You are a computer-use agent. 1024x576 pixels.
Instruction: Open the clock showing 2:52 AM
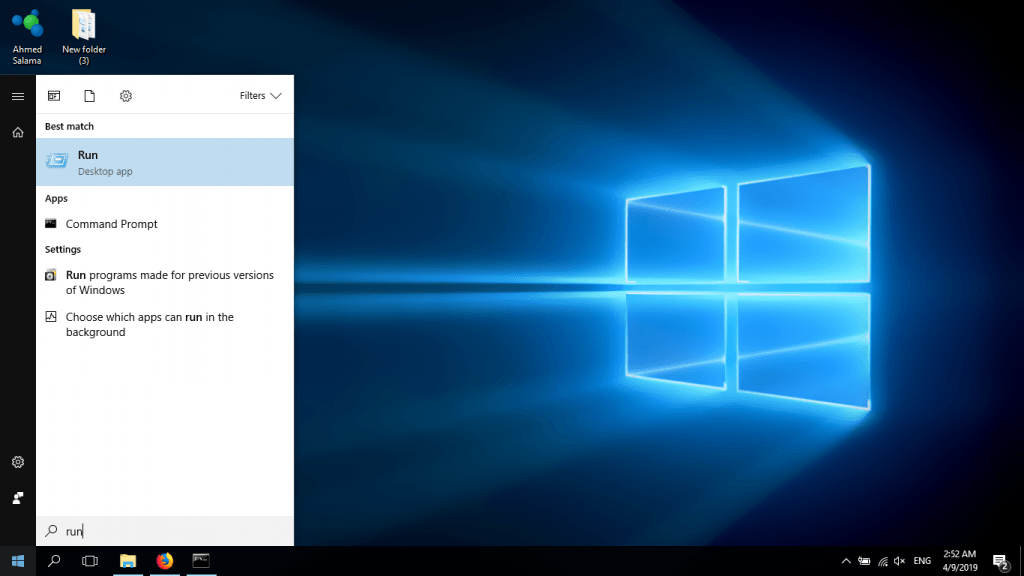coord(960,561)
